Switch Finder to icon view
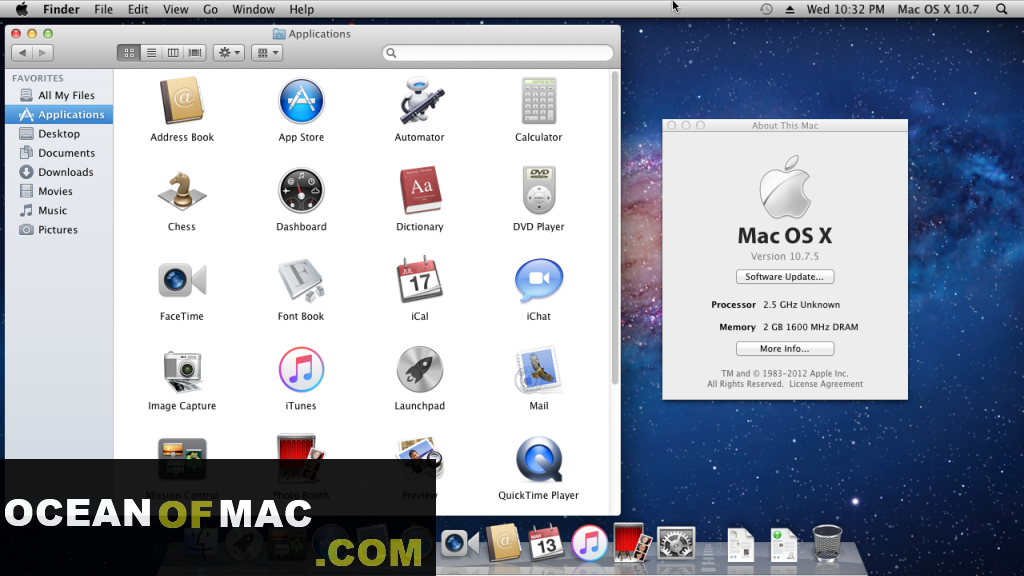The height and width of the screenshot is (576, 1024). [129, 53]
